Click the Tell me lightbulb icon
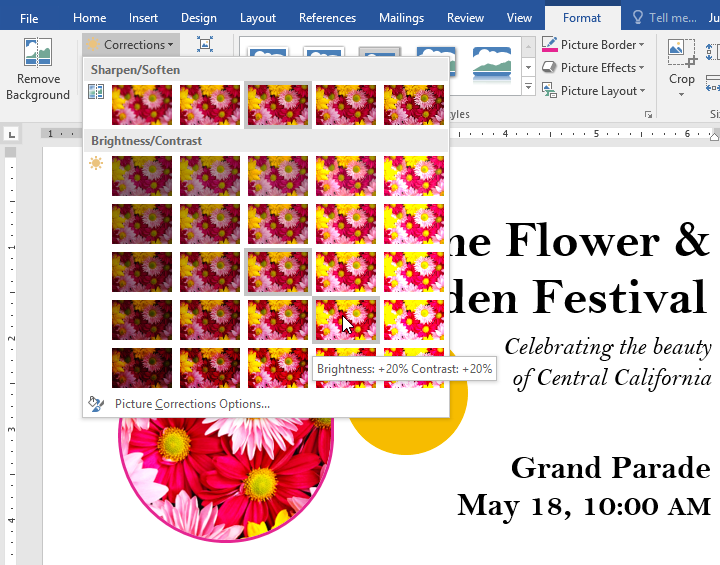This screenshot has width=720, height=565. [x=638, y=18]
